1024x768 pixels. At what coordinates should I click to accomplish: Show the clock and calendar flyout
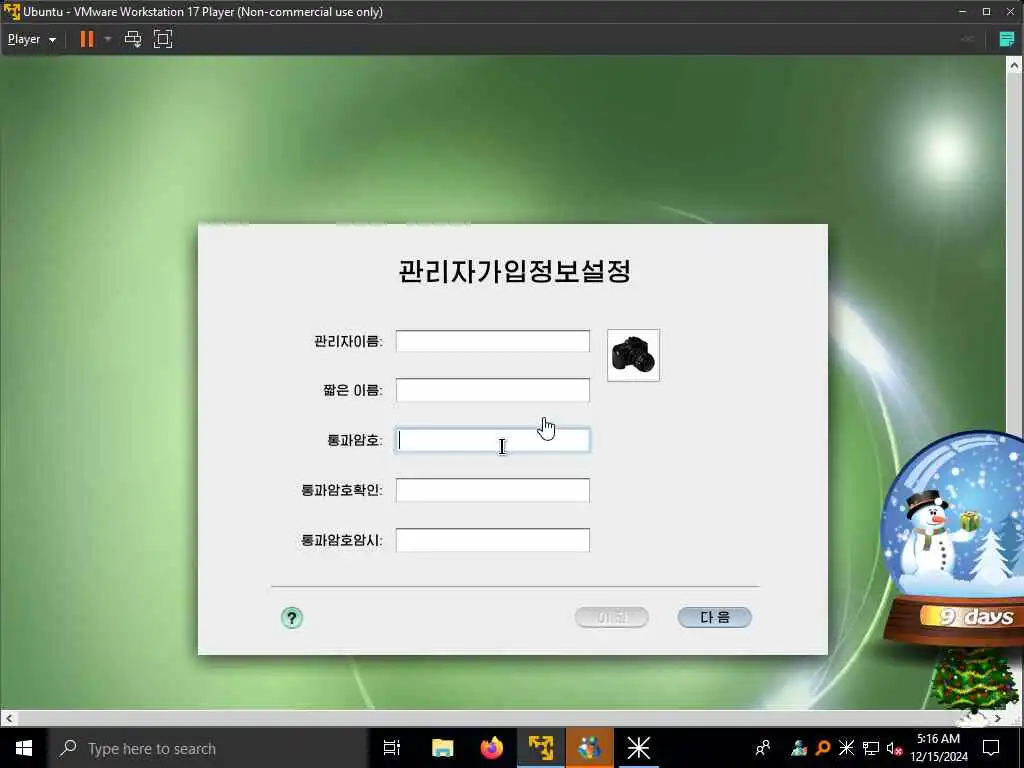pos(938,748)
